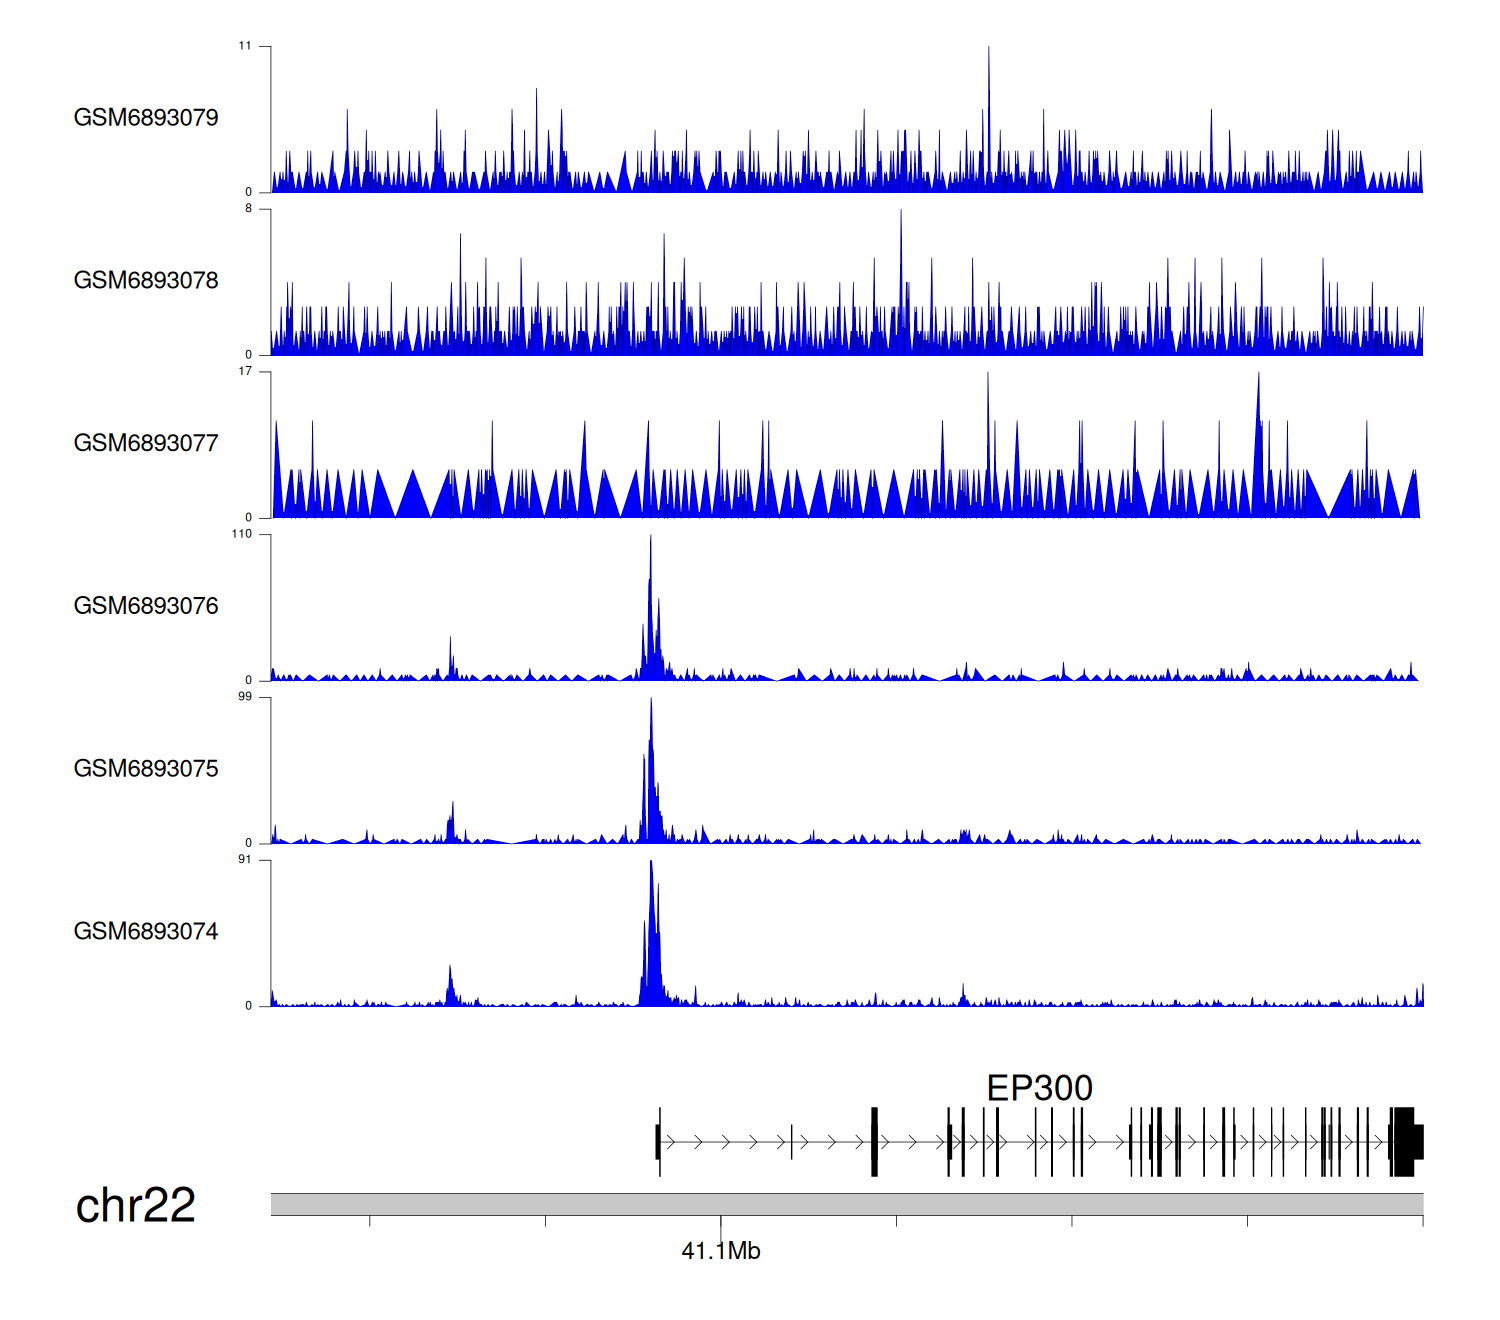Select the first exon at EP300 start
Screen dimensions: 1500x1320
658,1141
